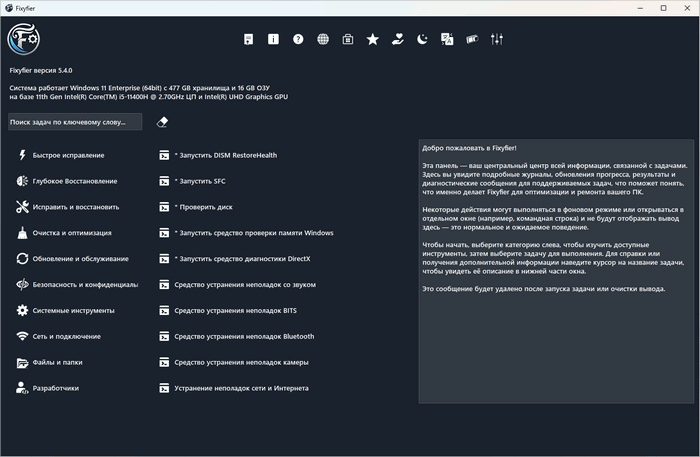700x457 pixels.
Task: Toggle dark mode with the moon icon
Action: [422, 39]
